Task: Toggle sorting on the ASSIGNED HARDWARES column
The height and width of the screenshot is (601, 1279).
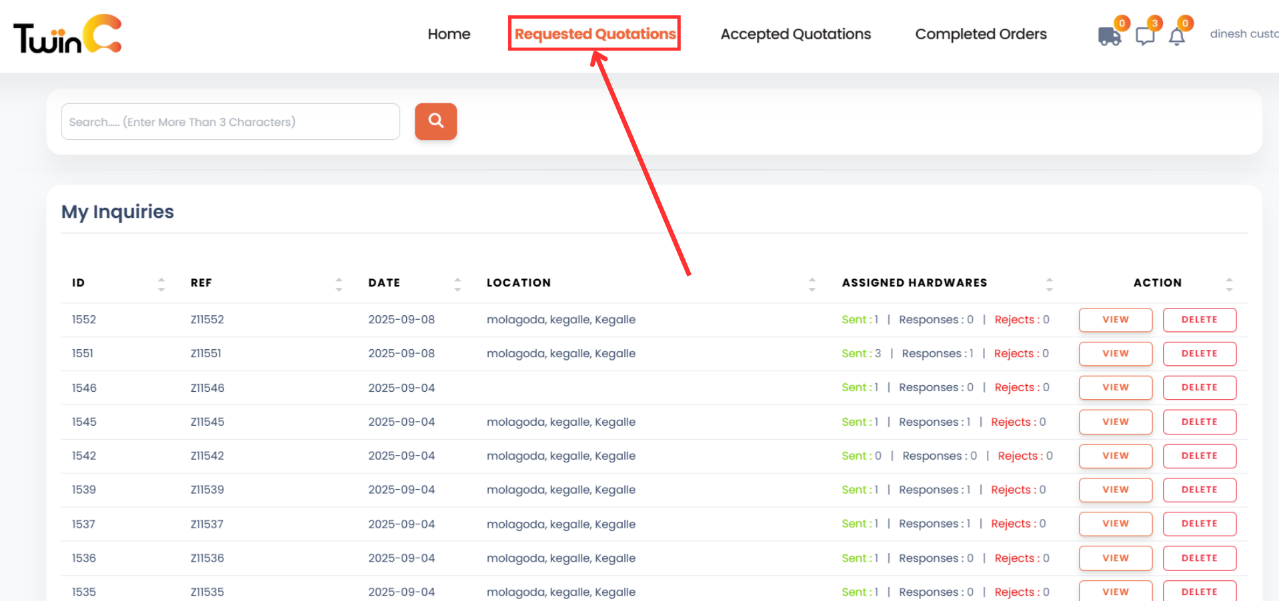Action: click(1048, 283)
